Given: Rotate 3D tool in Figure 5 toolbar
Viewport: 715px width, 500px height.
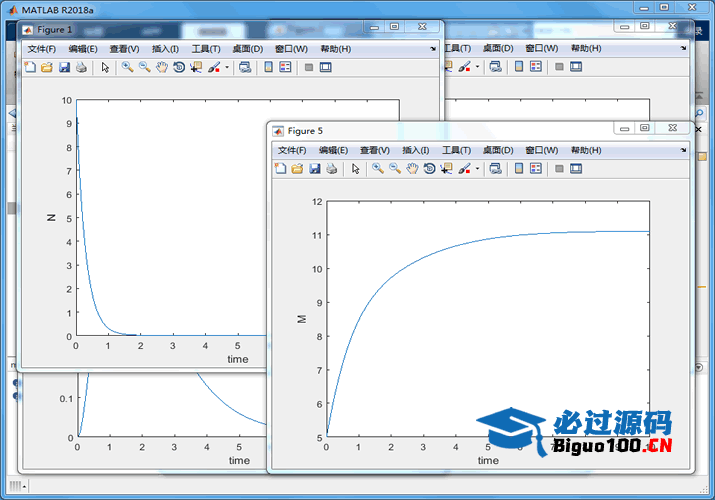Looking at the screenshot, I should click(x=430, y=169).
